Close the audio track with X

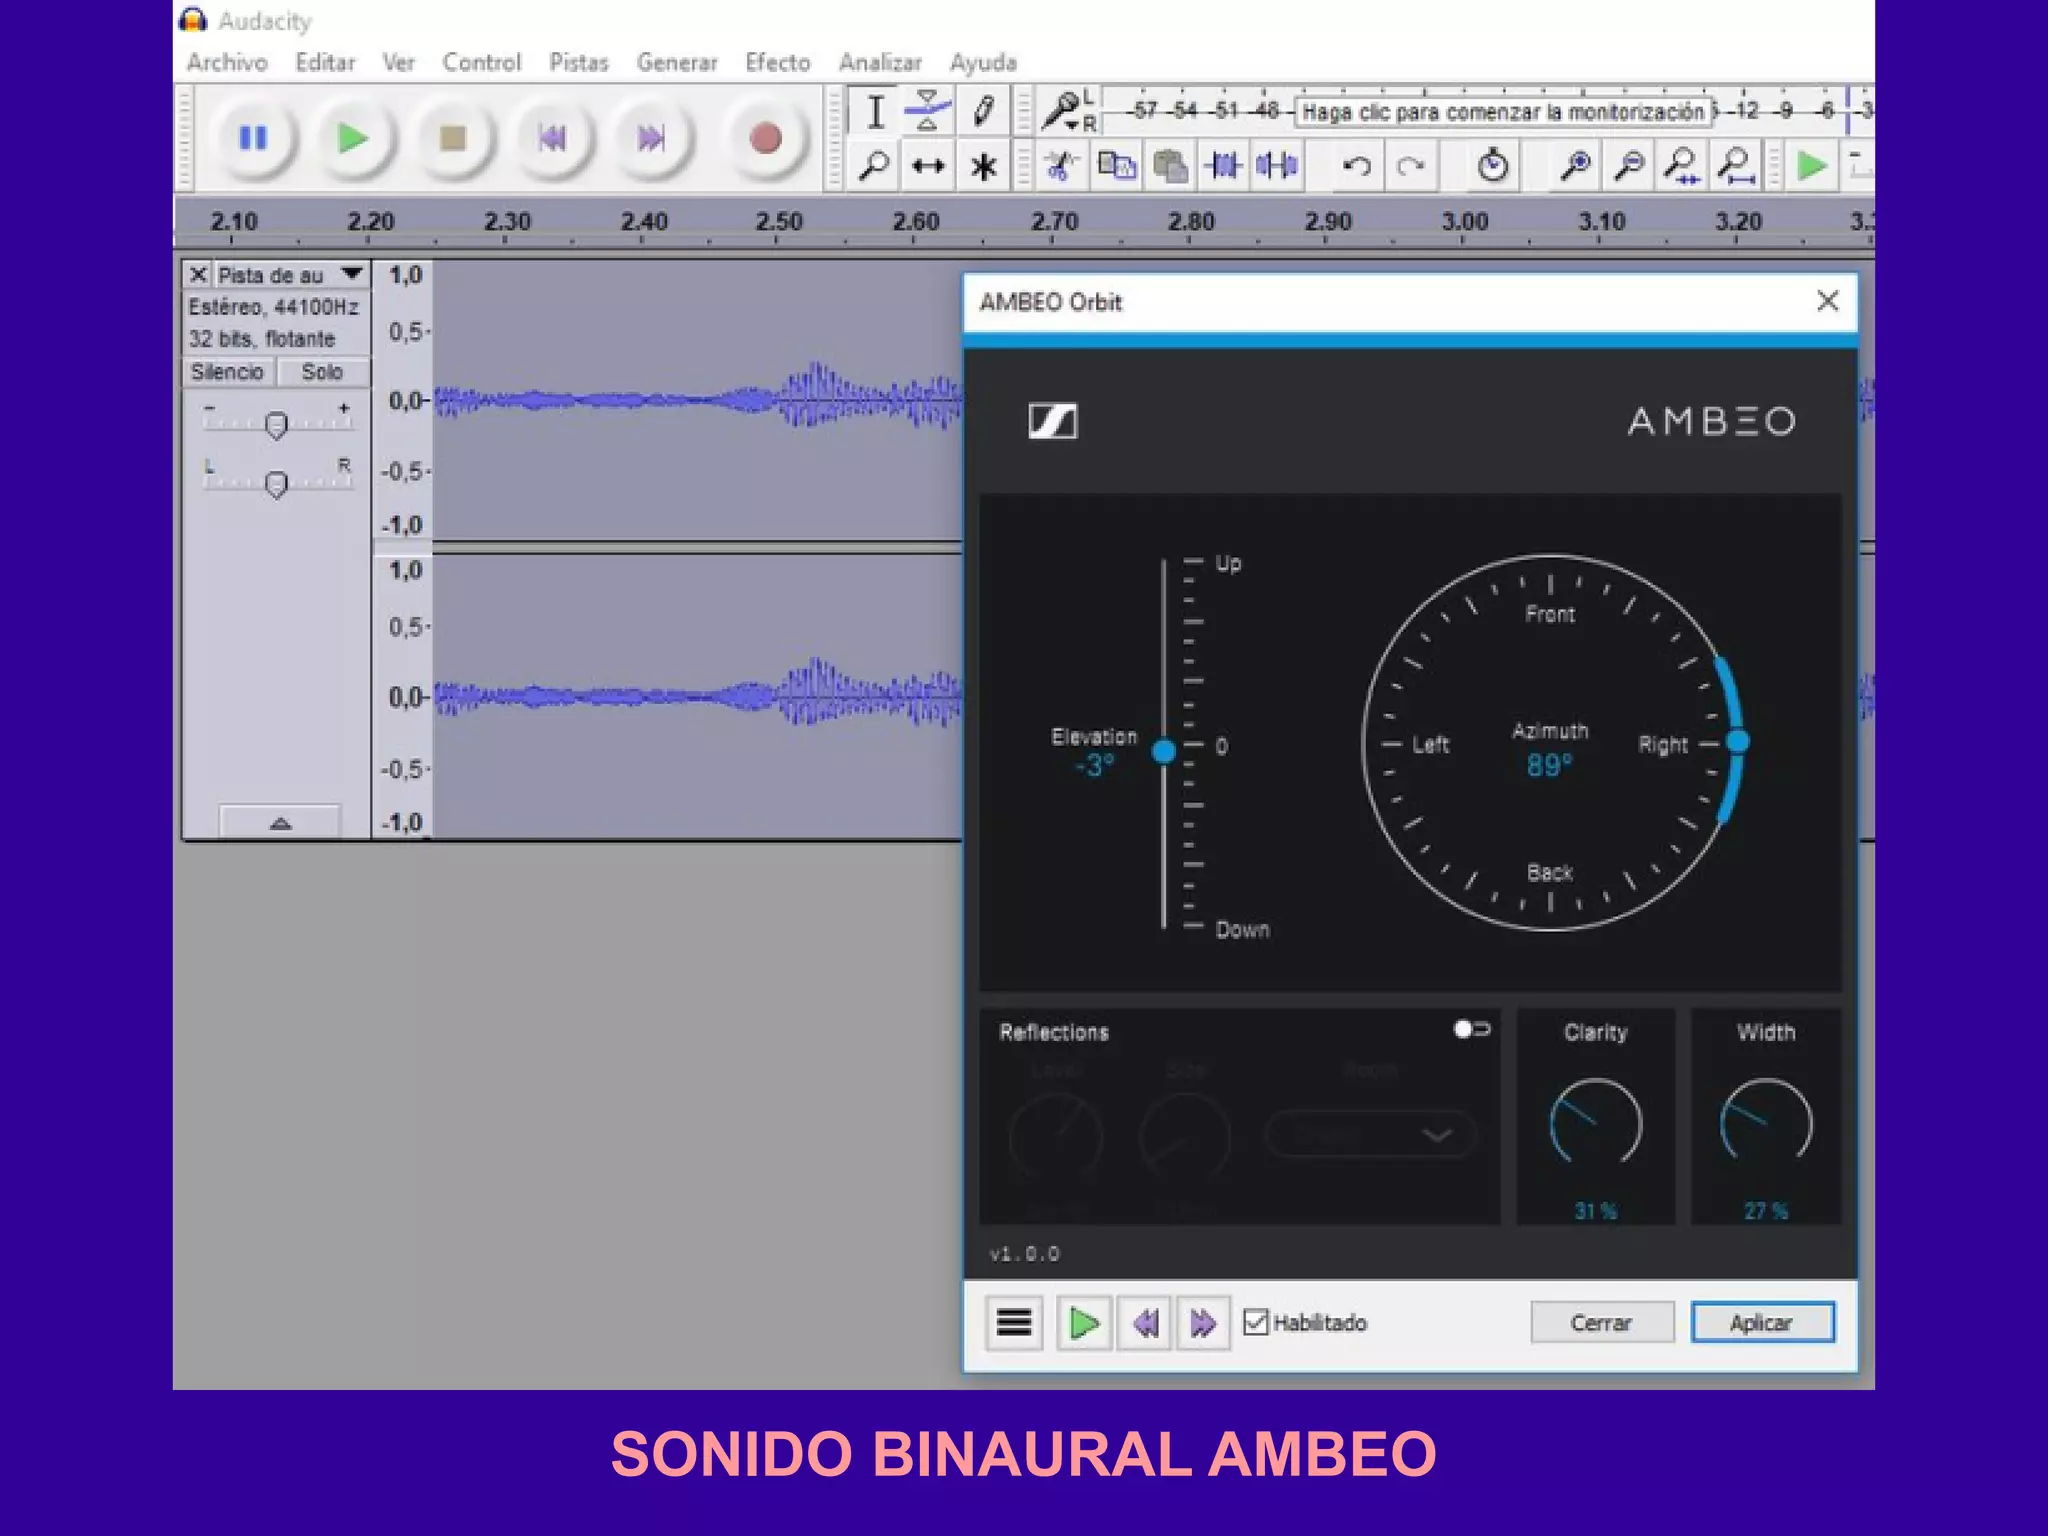tap(198, 275)
